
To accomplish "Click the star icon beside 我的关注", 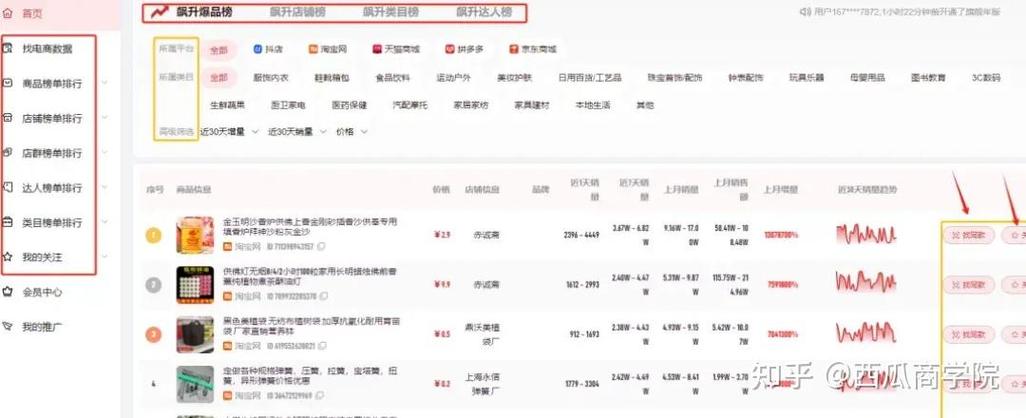I will click(x=7, y=257).
